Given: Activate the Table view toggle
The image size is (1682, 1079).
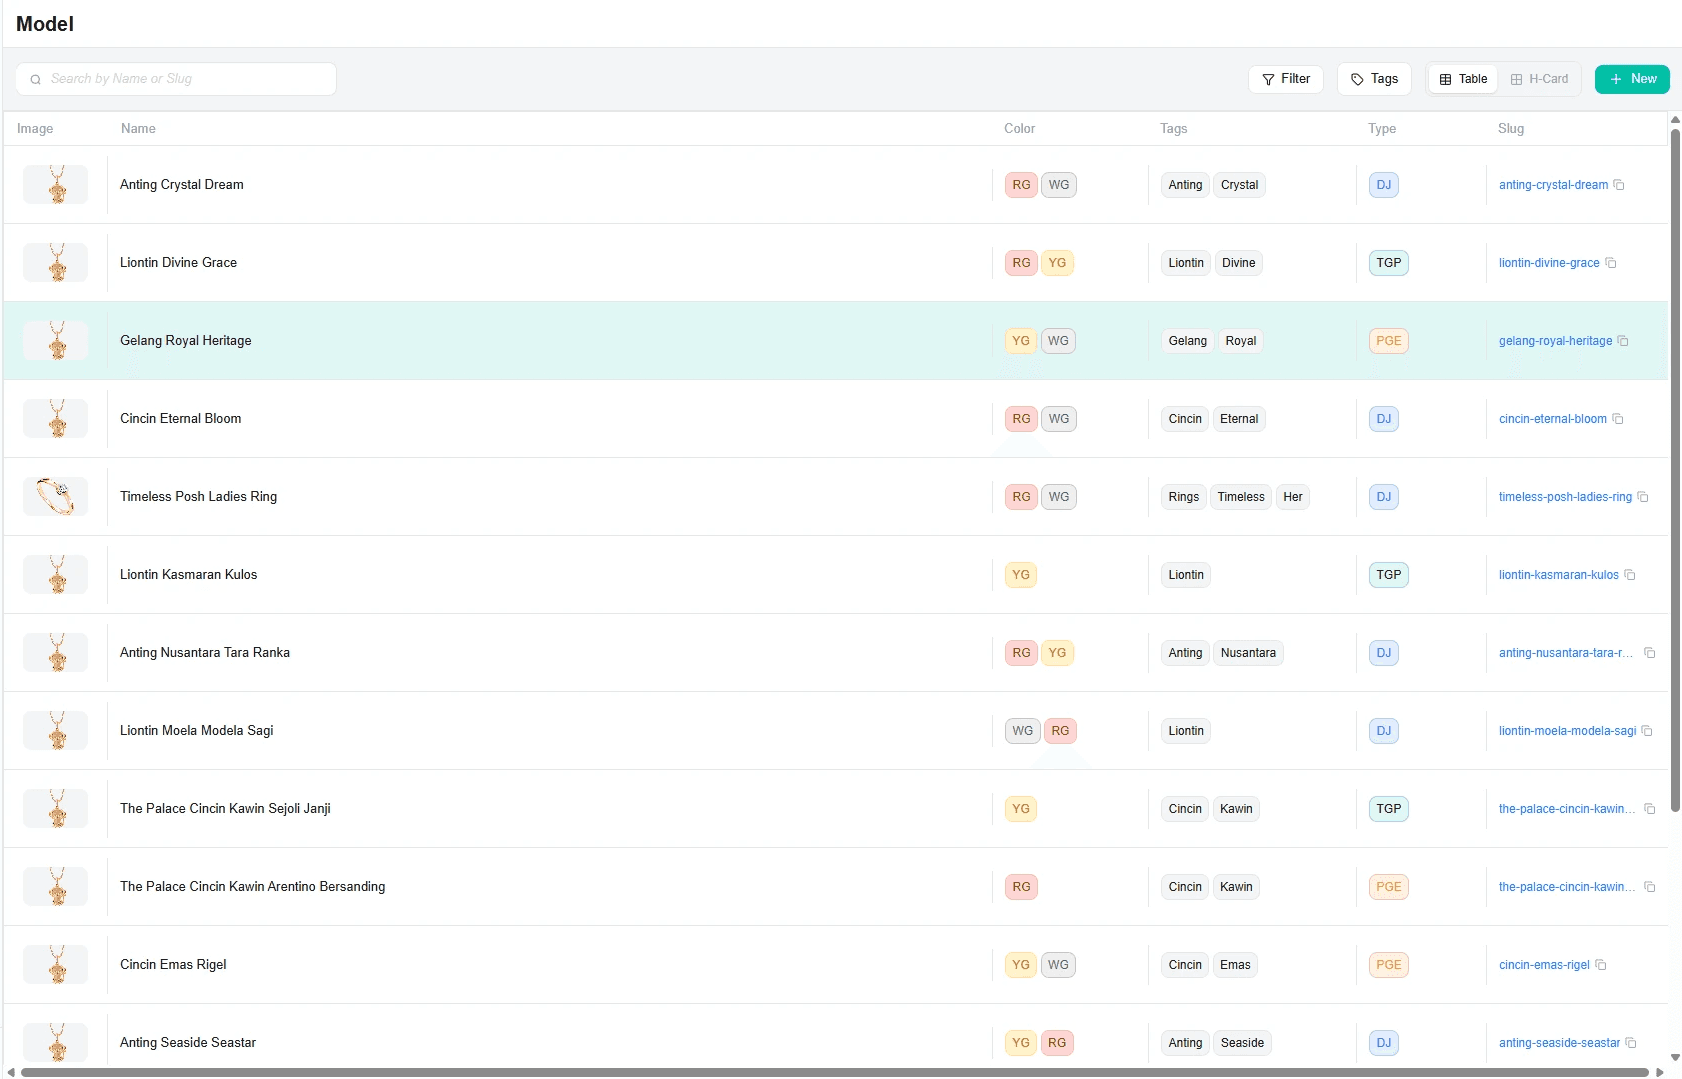Looking at the screenshot, I should pyautogui.click(x=1462, y=78).
